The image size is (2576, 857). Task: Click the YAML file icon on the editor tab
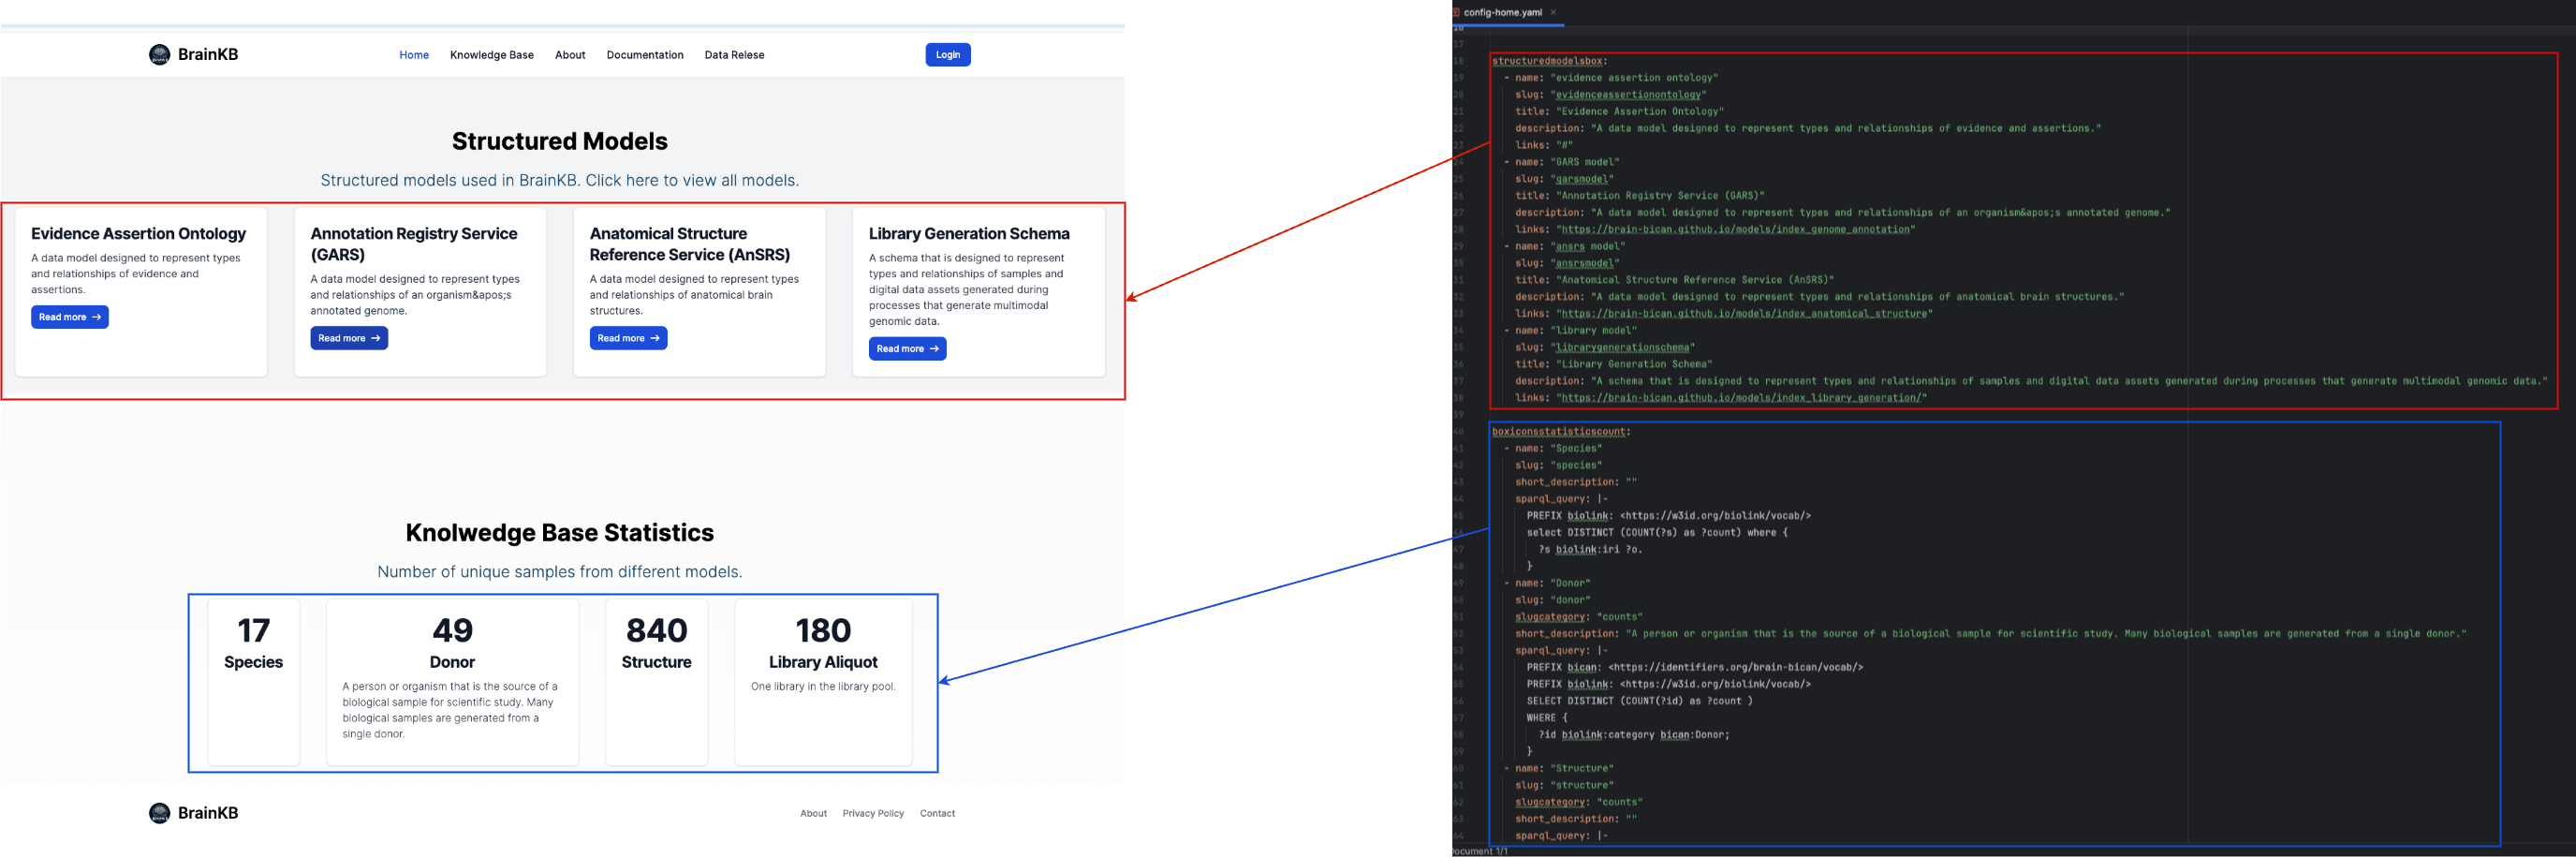coord(1457,13)
